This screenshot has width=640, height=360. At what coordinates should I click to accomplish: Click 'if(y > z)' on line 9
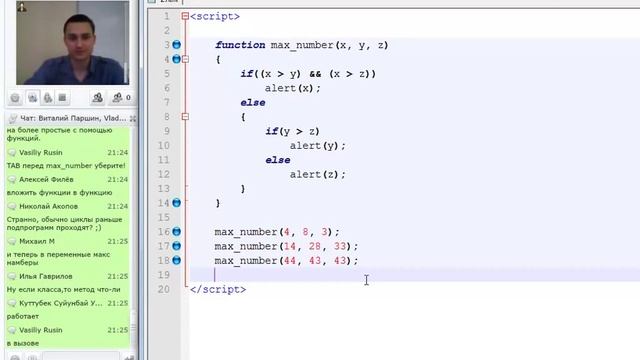[292, 131]
